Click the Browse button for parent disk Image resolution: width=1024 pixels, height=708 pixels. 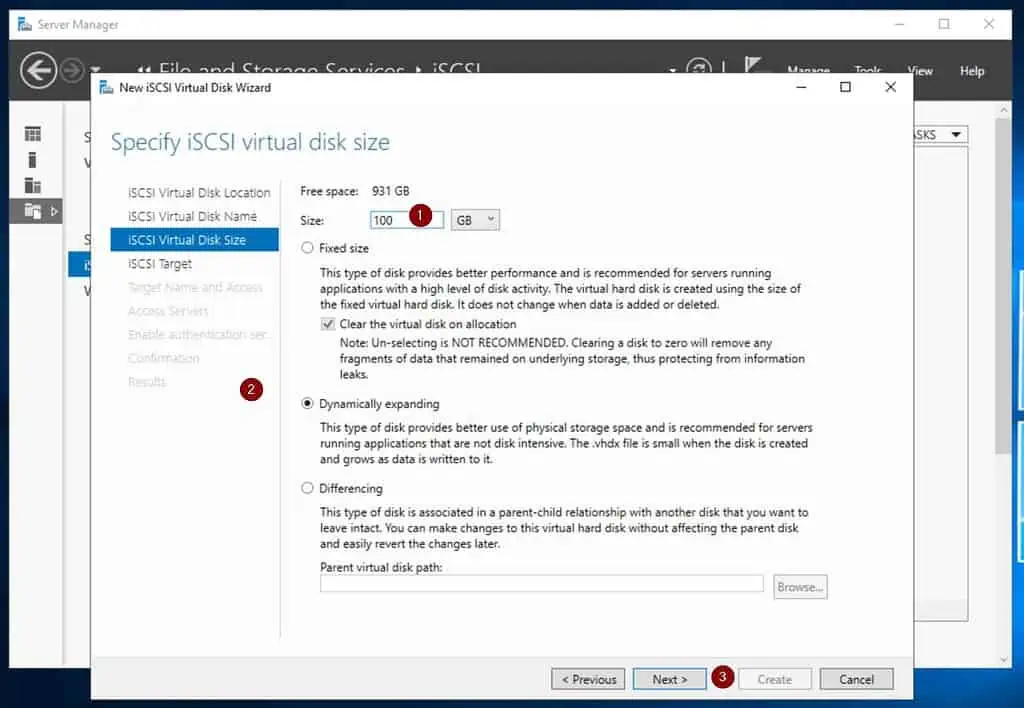[x=800, y=587]
